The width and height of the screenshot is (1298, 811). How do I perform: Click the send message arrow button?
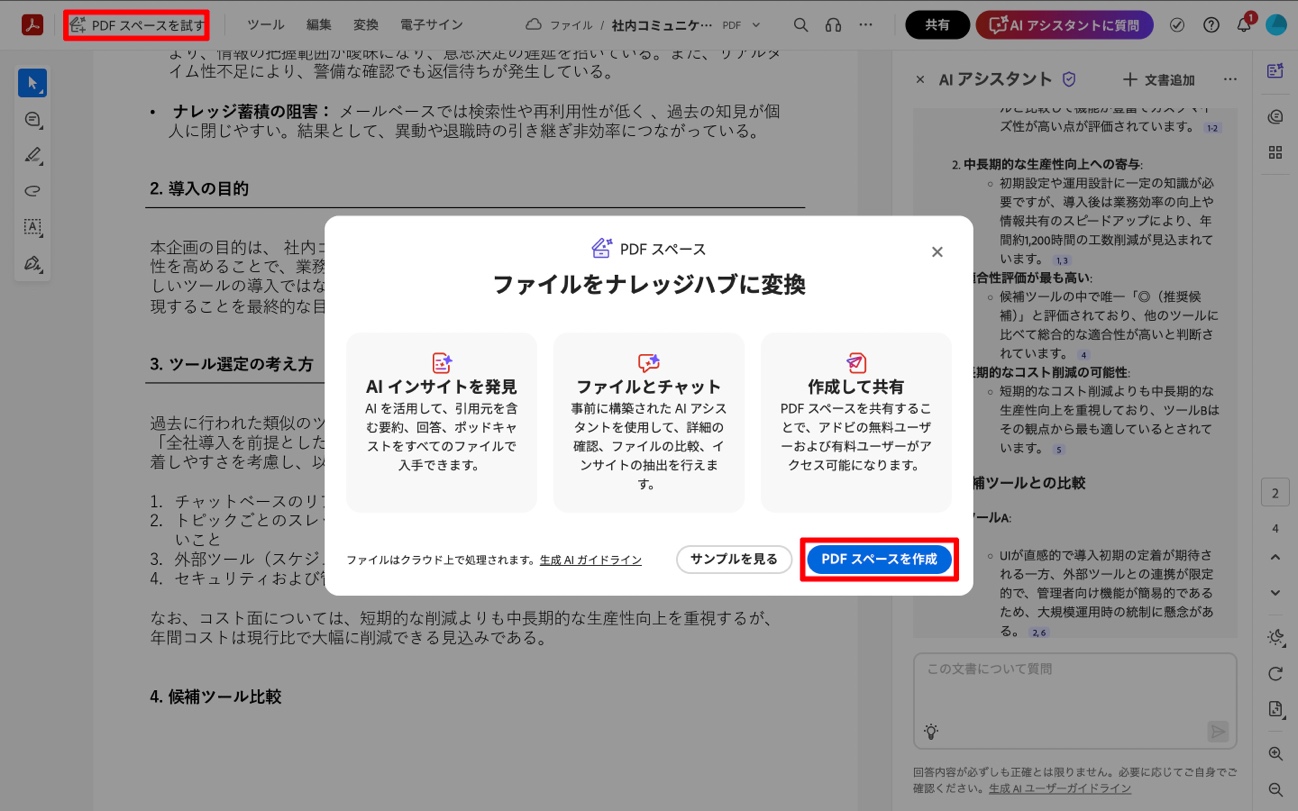[1217, 731]
